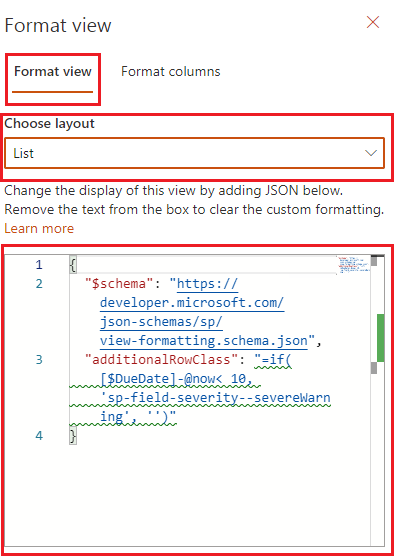
Task: Click line number 4 in the gutter
Action: click(x=39, y=436)
